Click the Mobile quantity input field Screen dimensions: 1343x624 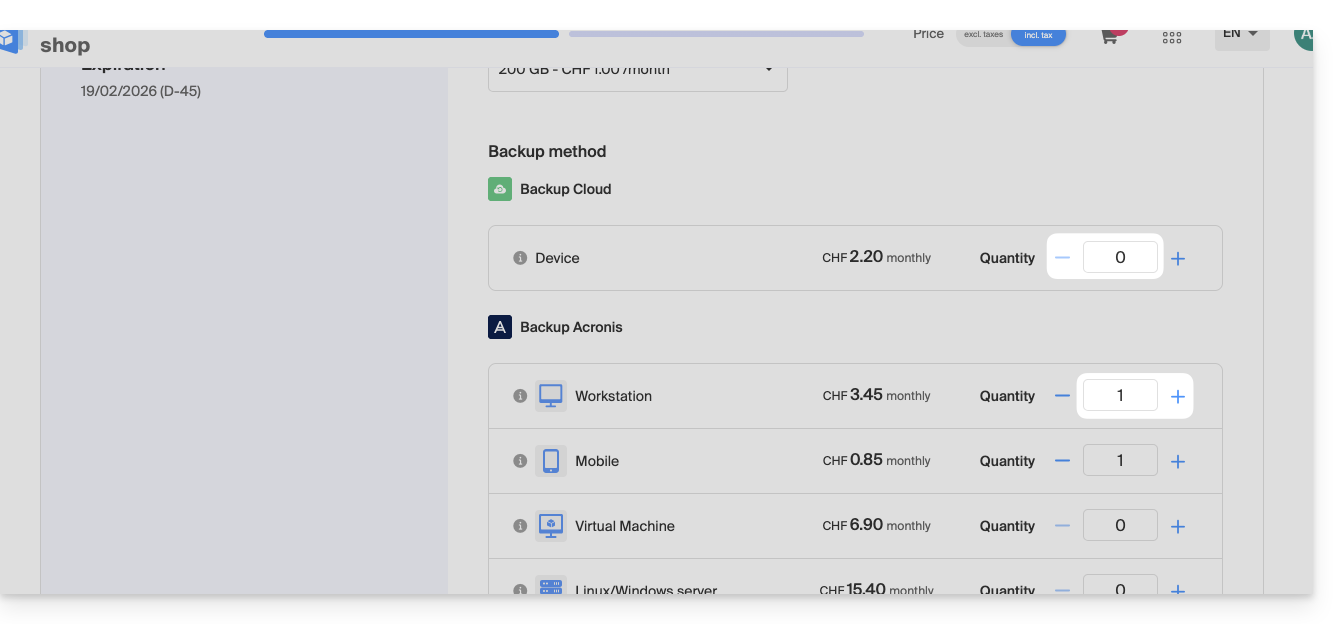point(1120,461)
